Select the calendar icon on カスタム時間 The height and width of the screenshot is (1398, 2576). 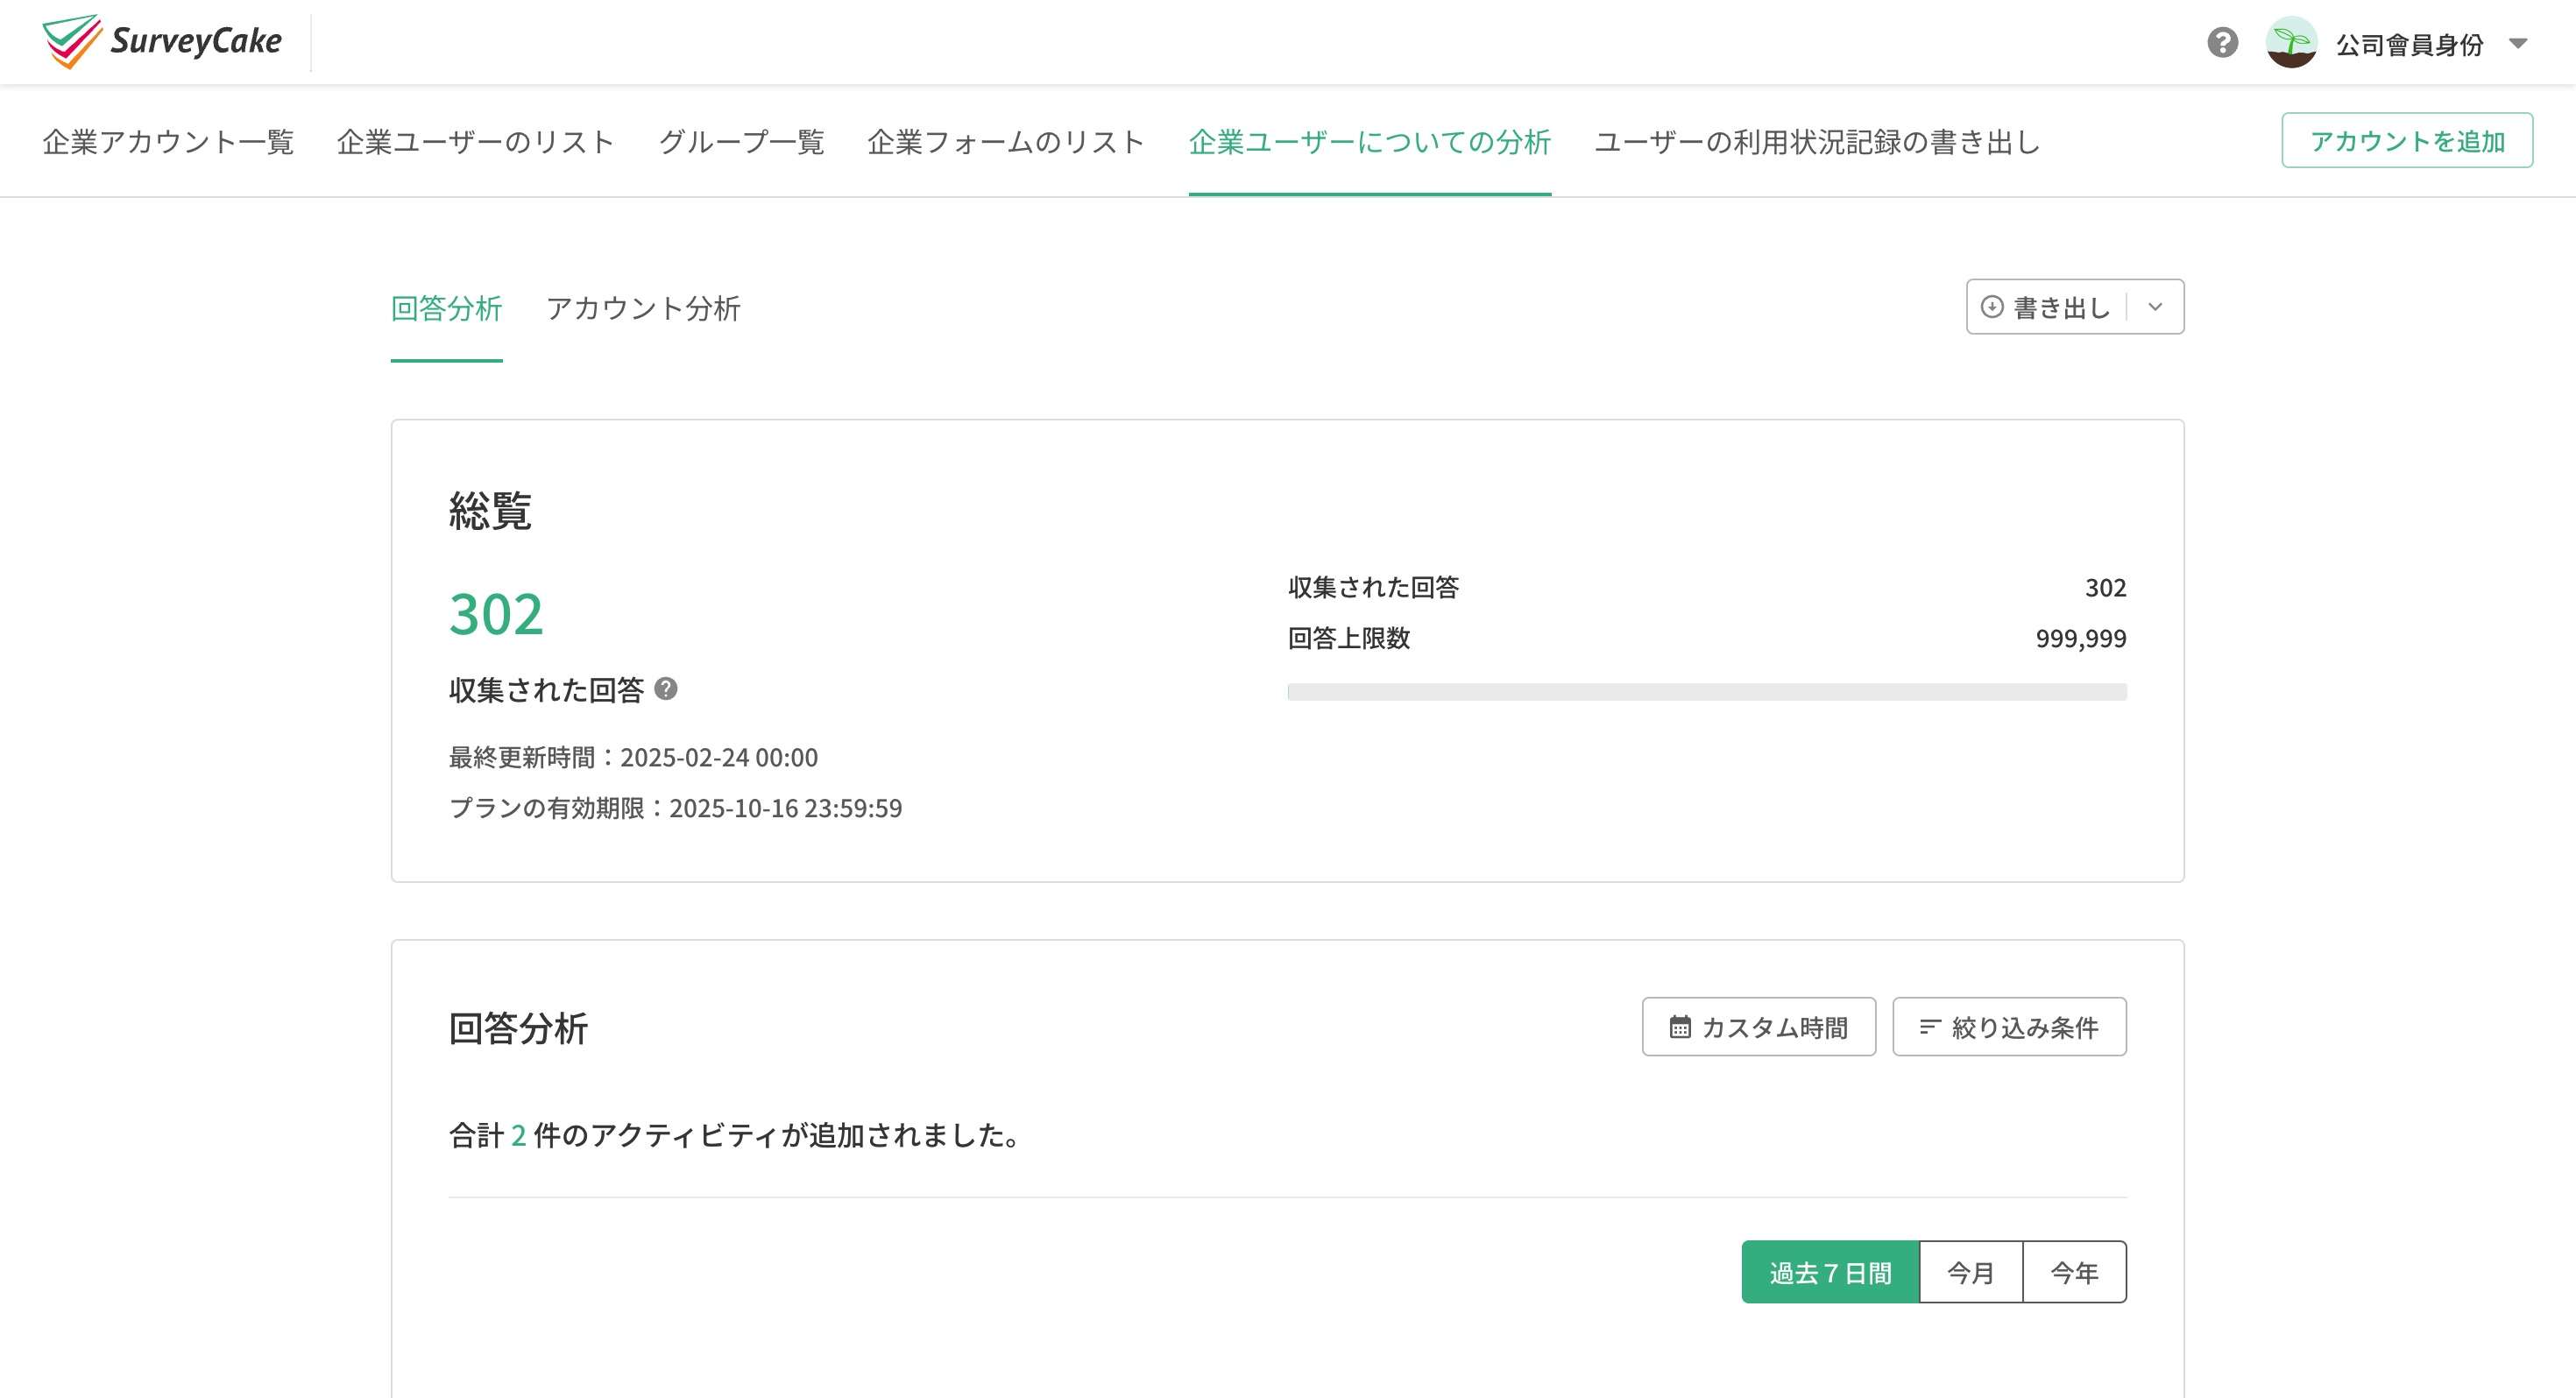[1682, 1026]
